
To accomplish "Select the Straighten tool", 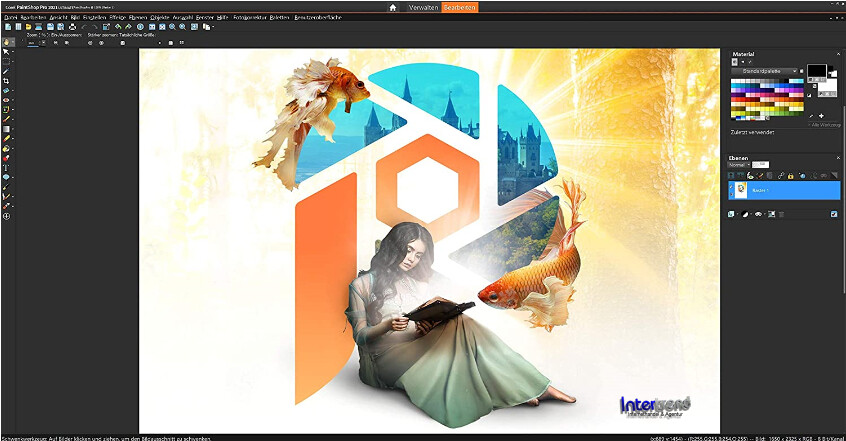I will coord(6,90).
